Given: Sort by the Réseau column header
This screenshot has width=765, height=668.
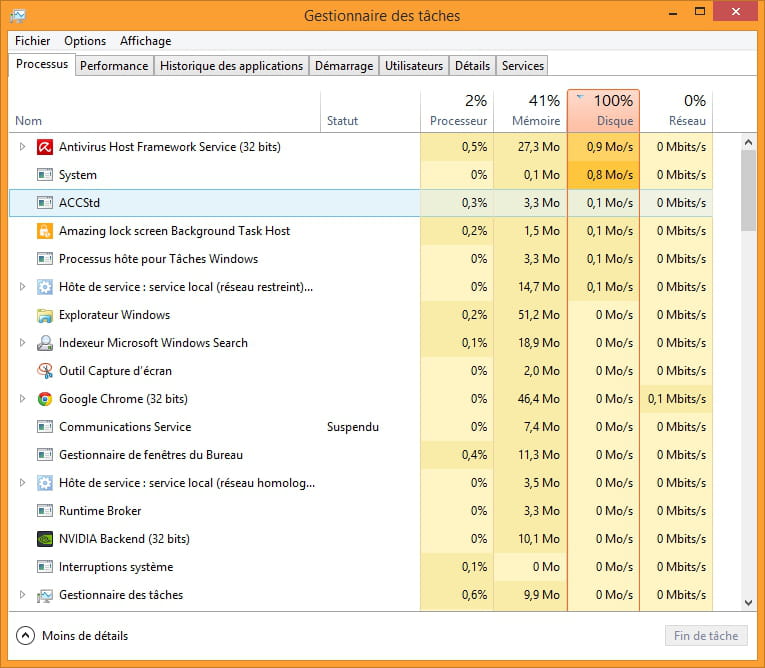Looking at the screenshot, I should 676,111.
